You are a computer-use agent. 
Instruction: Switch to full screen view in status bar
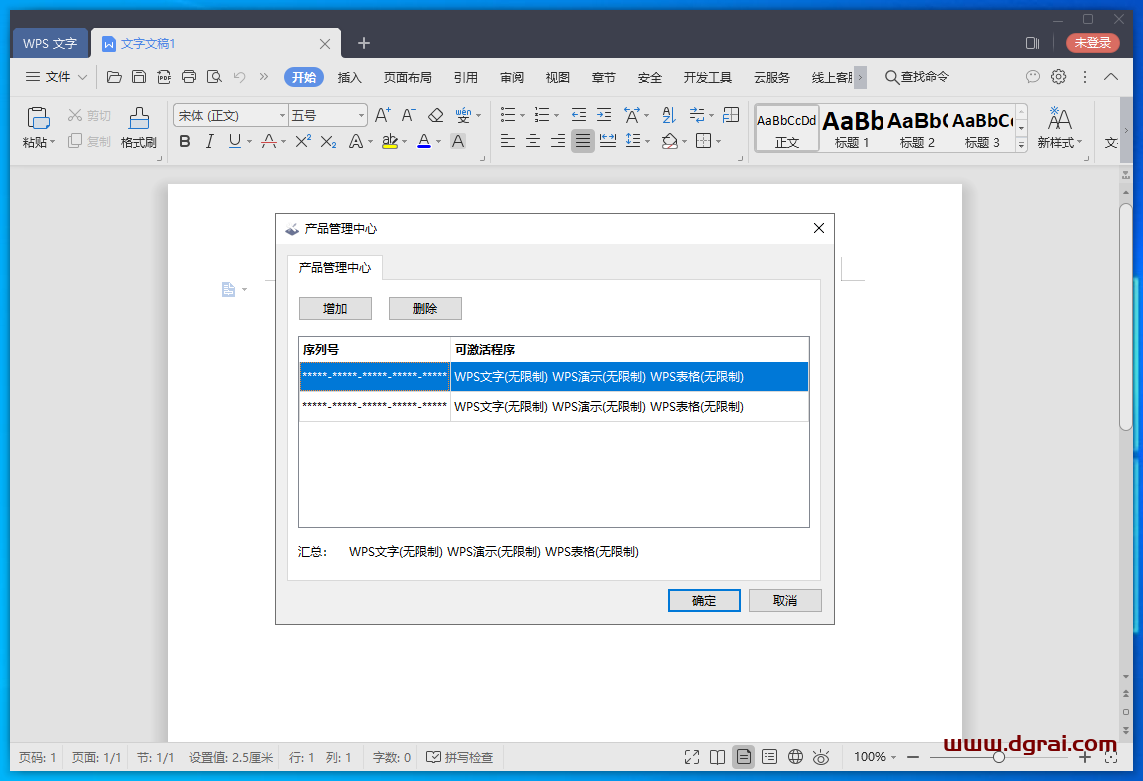[x=690, y=757]
